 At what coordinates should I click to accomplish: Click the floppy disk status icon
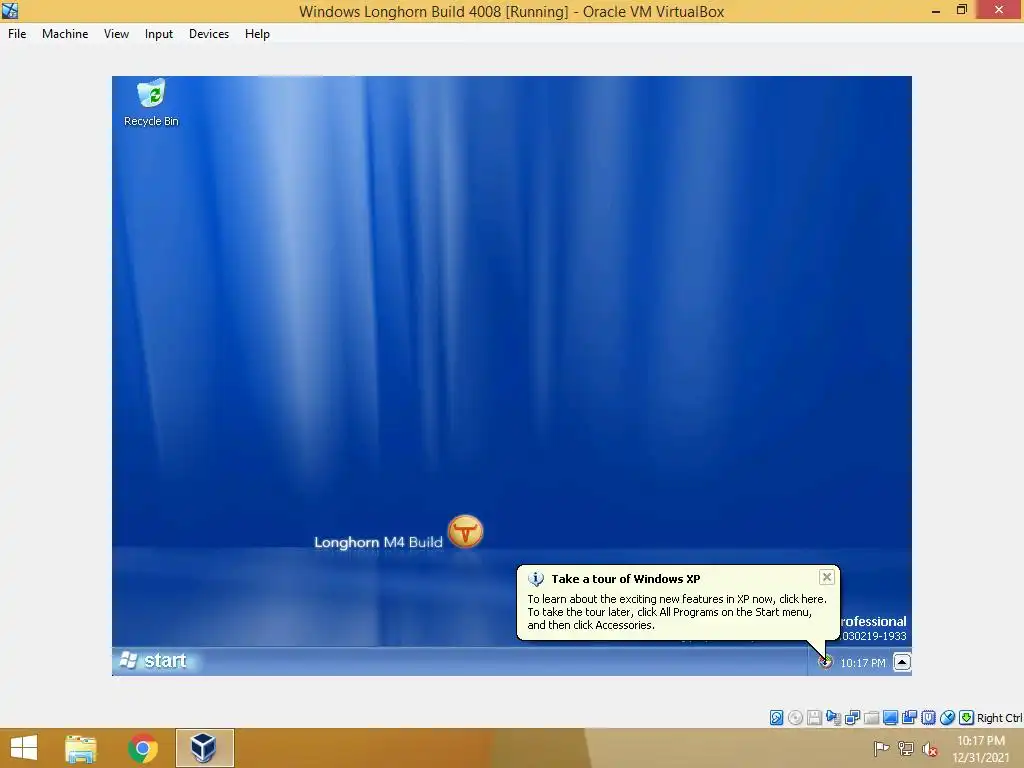(814, 718)
